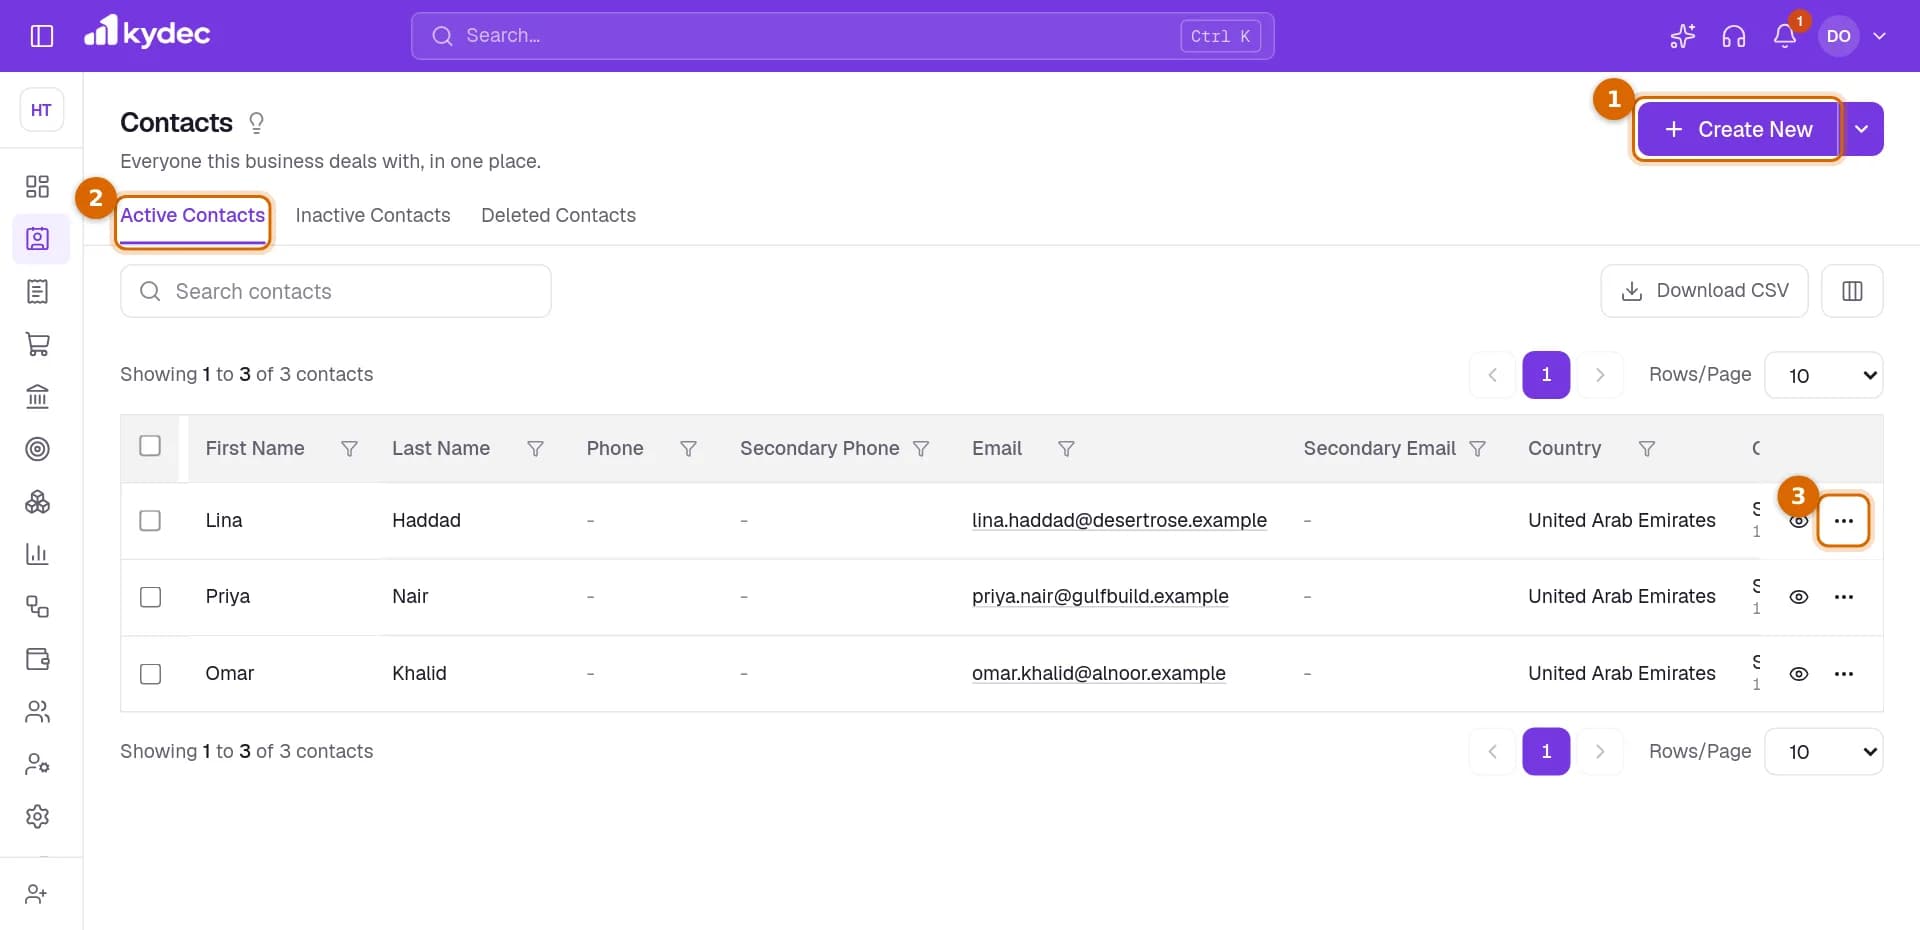Image resolution: width=1920 pixels, height=930 pixels.
Task: Select the checkbox for Omar Khalid
Action: pyautogui.click(x=150, y=674)
